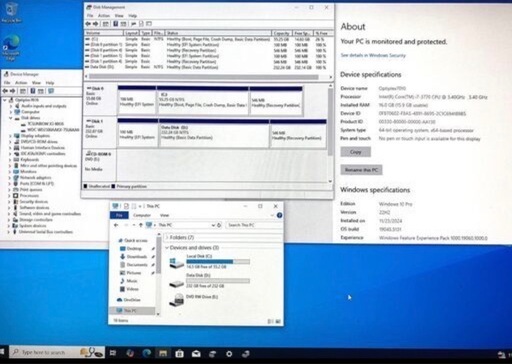This screenshot has width=512, height=364.
Task: Expand the Folders (7) group in This PC
Action: point(167,237)
